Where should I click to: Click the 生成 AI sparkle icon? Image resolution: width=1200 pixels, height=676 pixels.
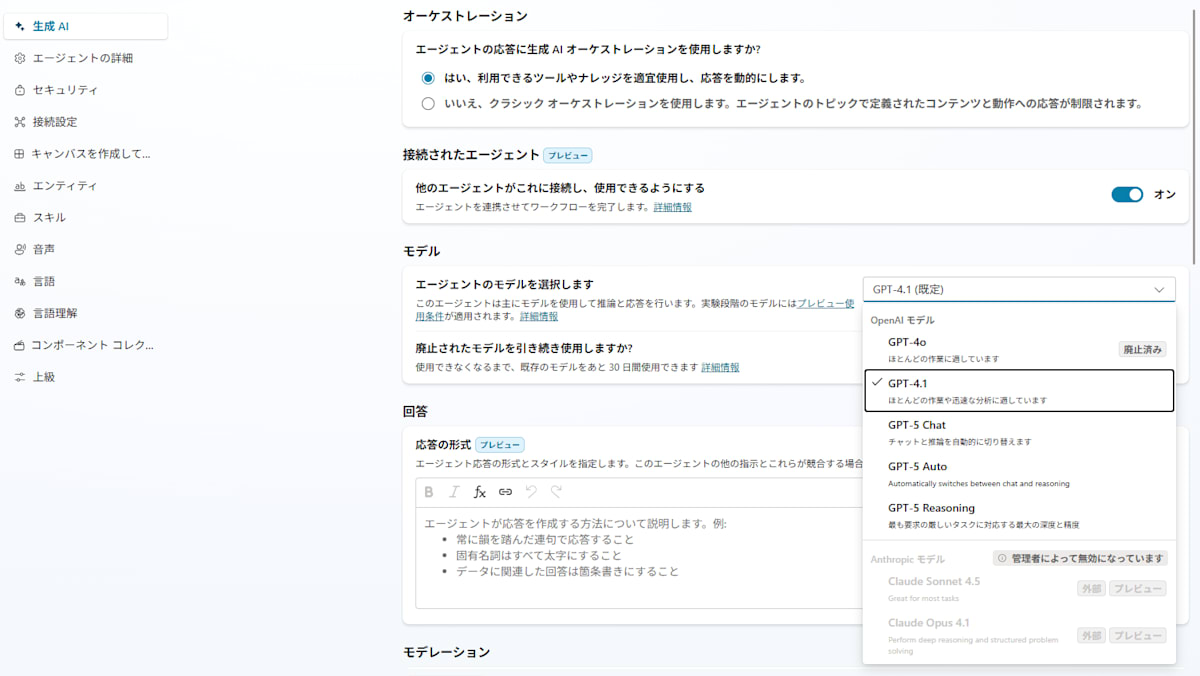pos(20,26)
